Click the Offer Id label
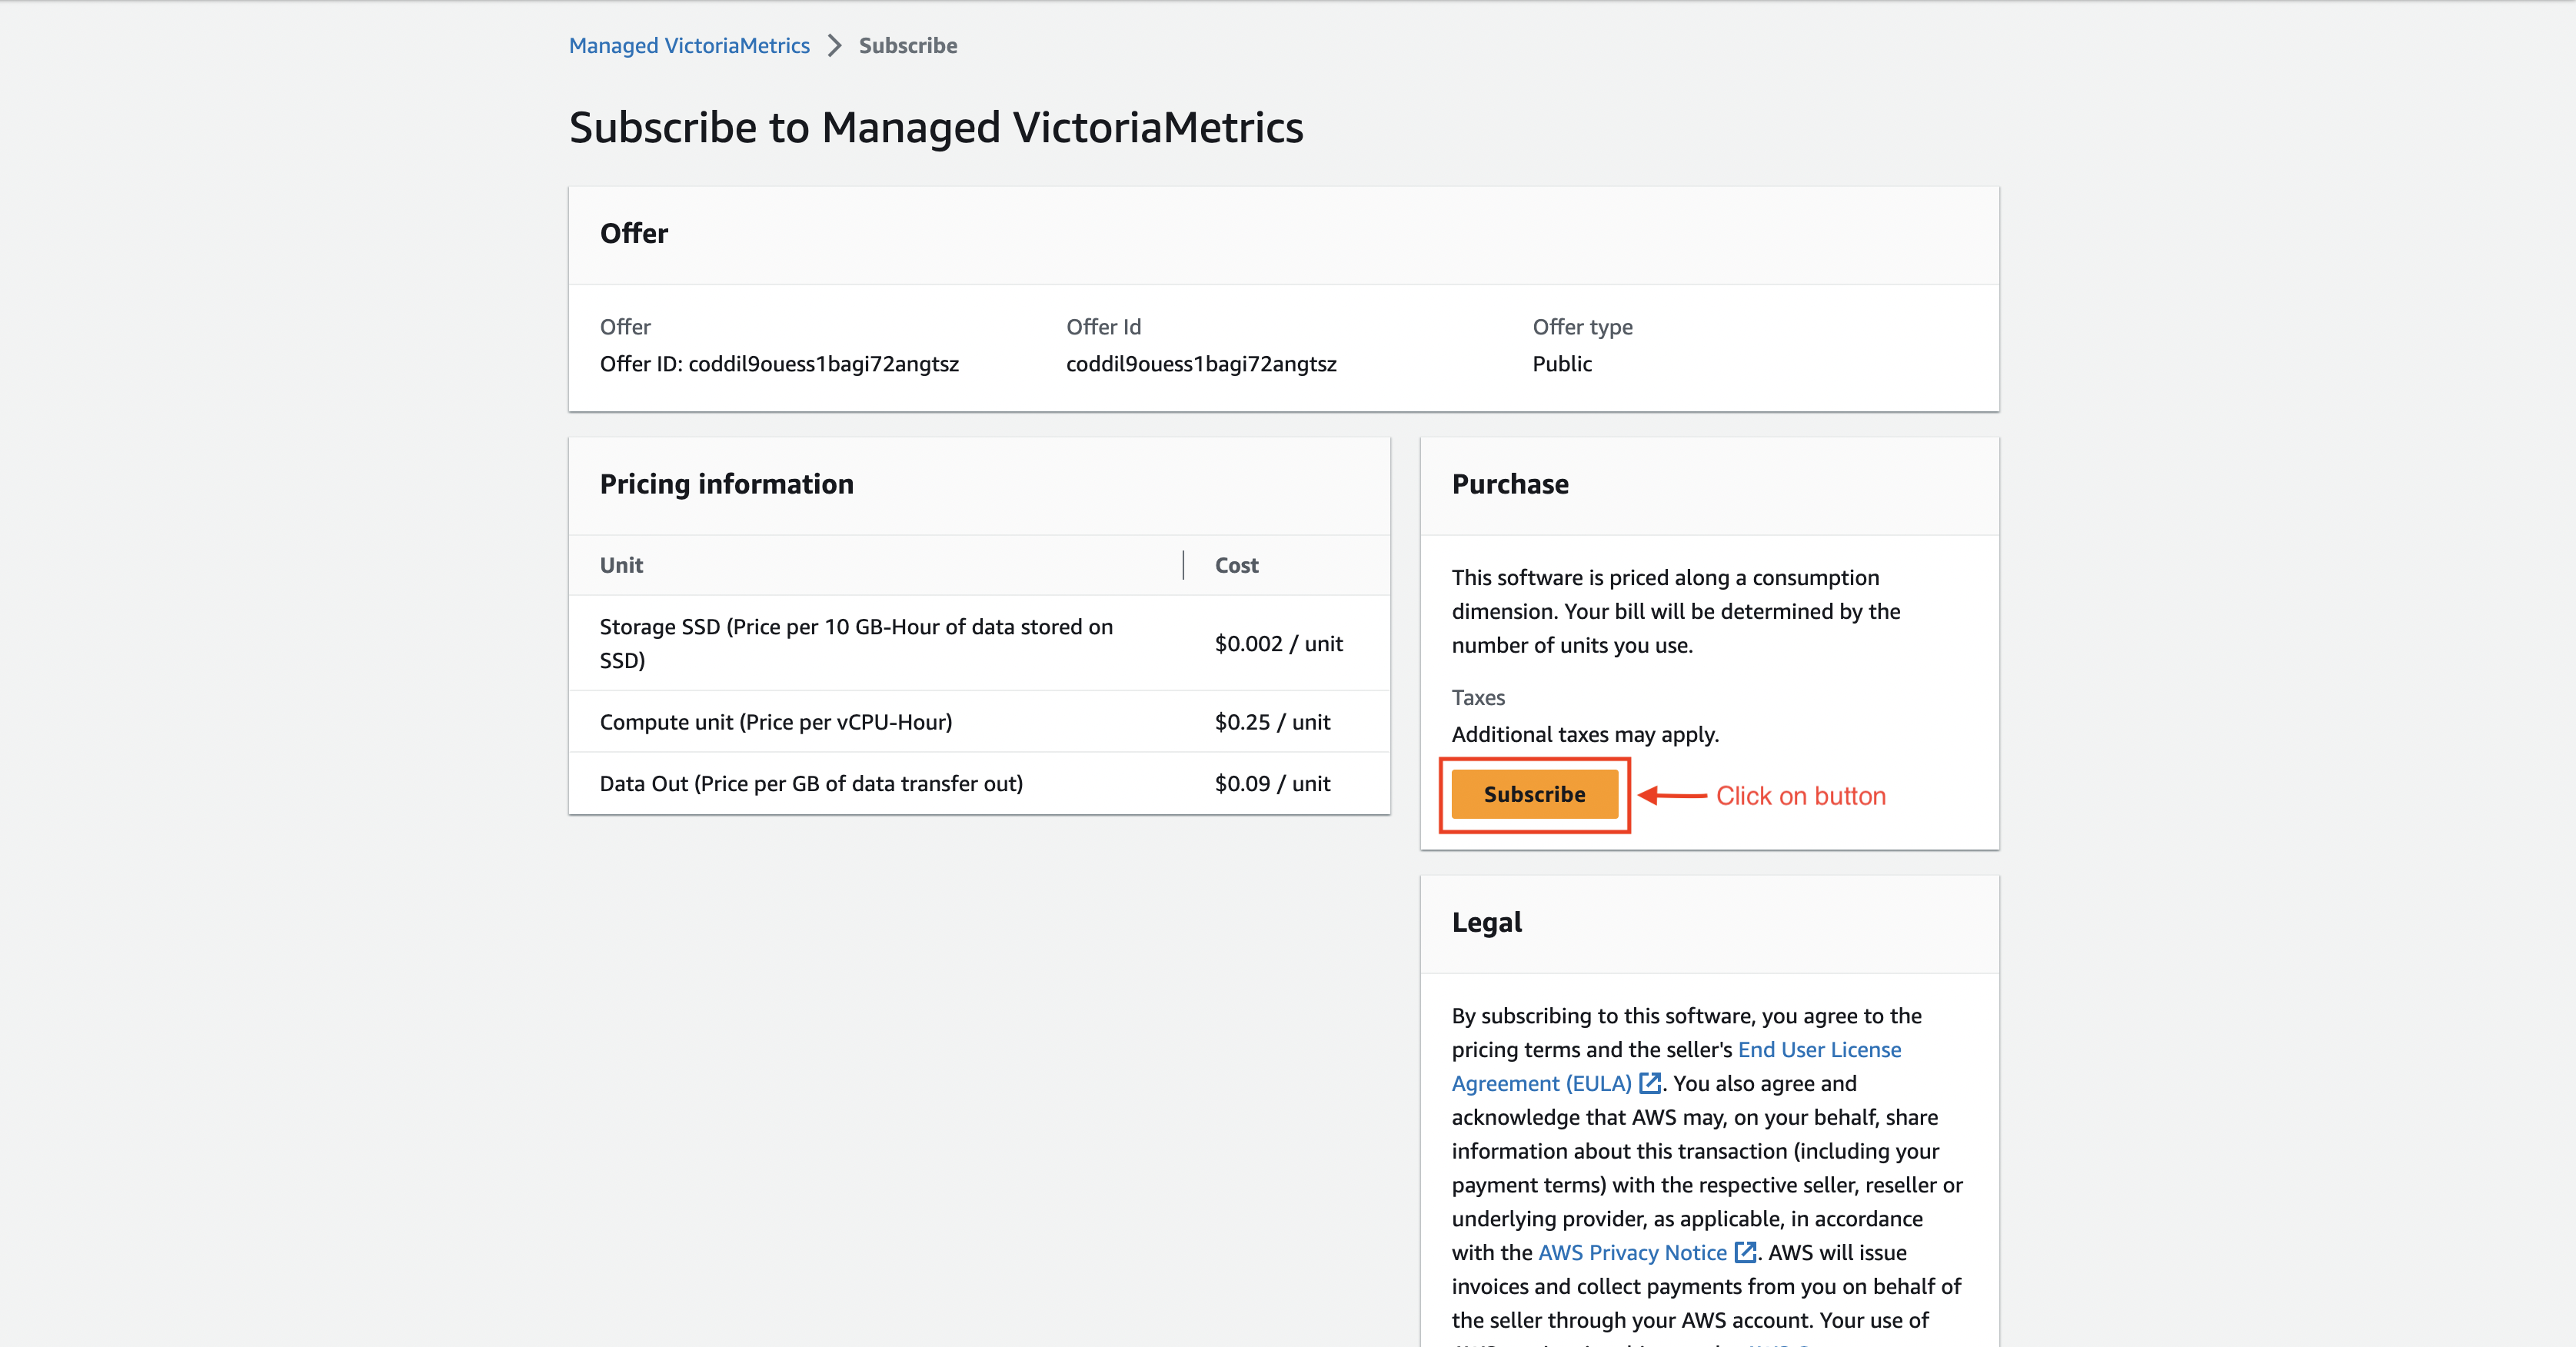Screen dimensions: 2576x1347 [1103, 327]
